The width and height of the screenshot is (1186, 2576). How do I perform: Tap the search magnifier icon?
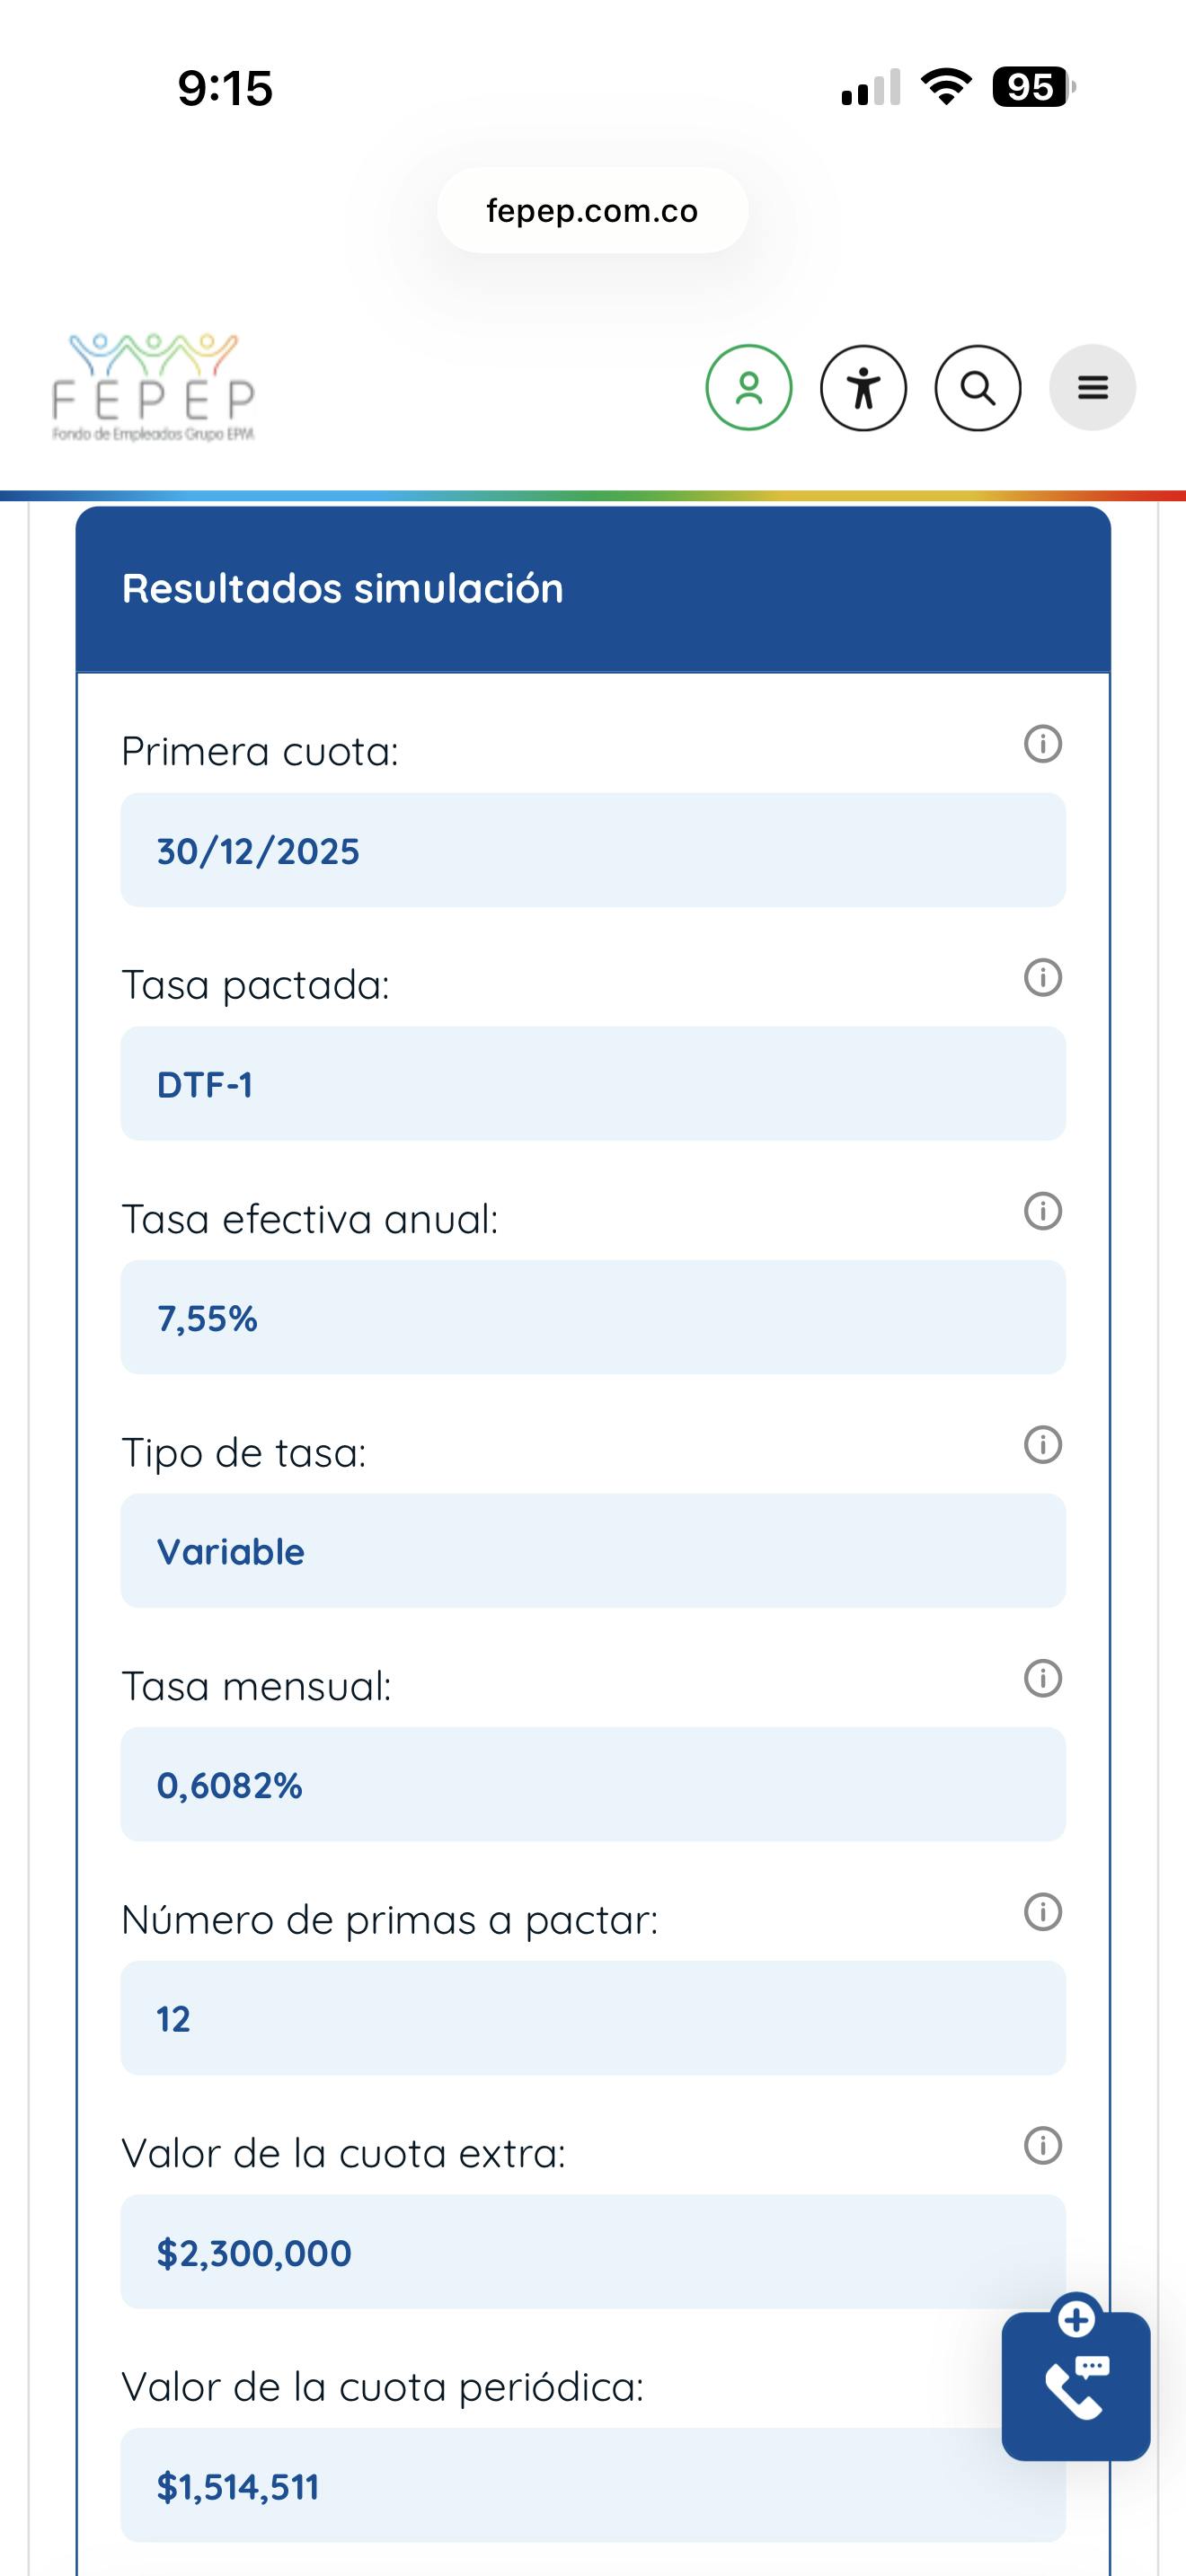click(977, 388)
